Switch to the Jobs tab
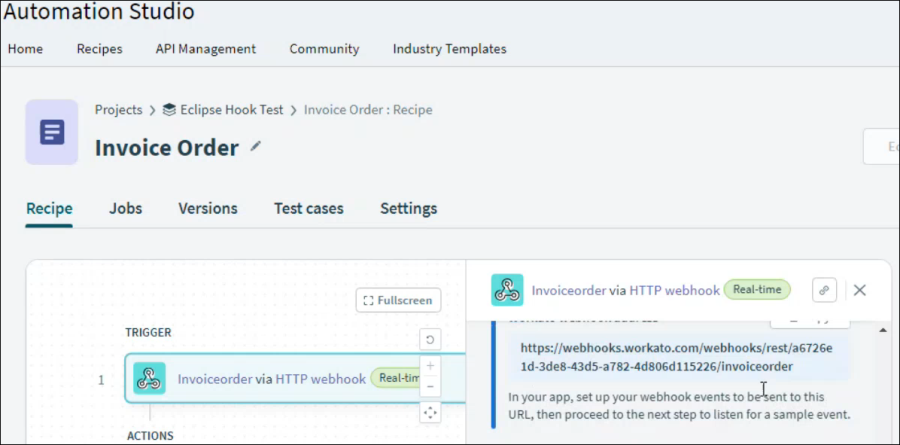The width and height of the screenshot is (900, 445). coord(126,208)
